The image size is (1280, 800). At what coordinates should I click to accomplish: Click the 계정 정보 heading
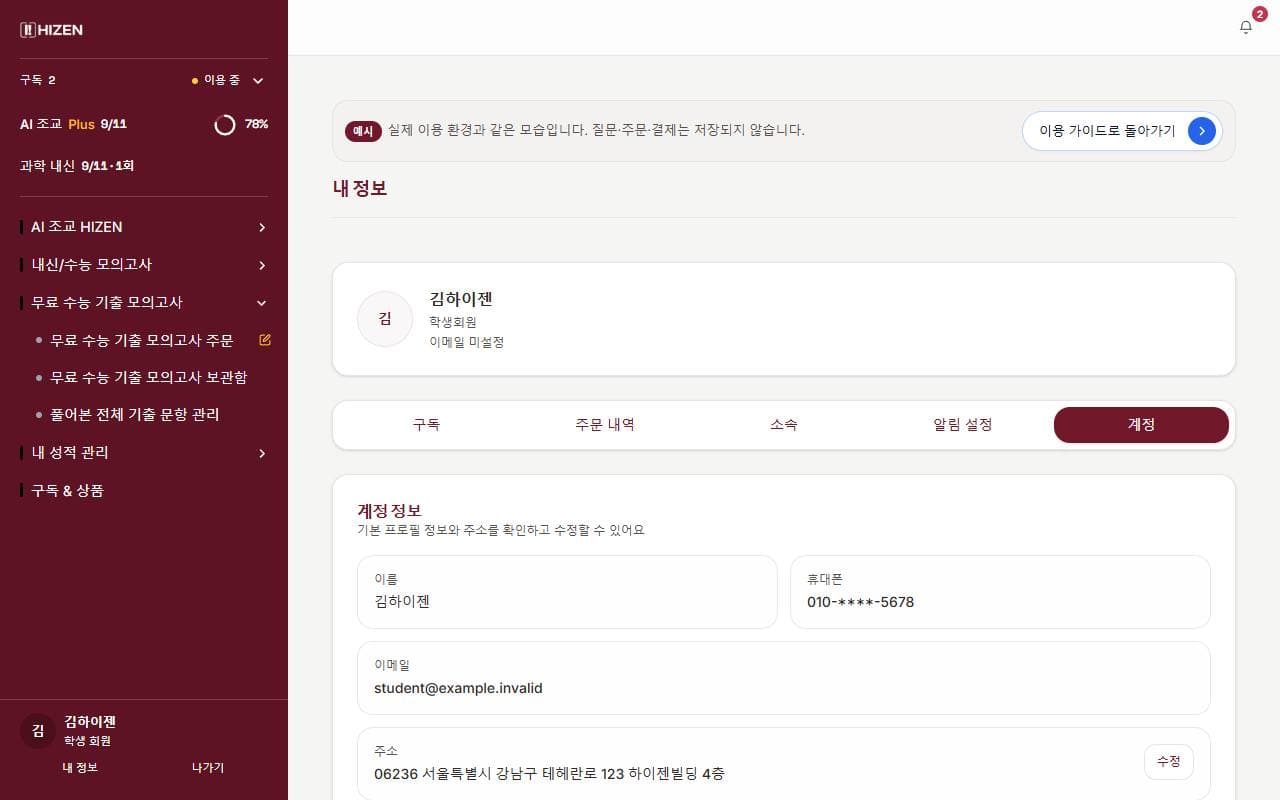click(390, 510)
